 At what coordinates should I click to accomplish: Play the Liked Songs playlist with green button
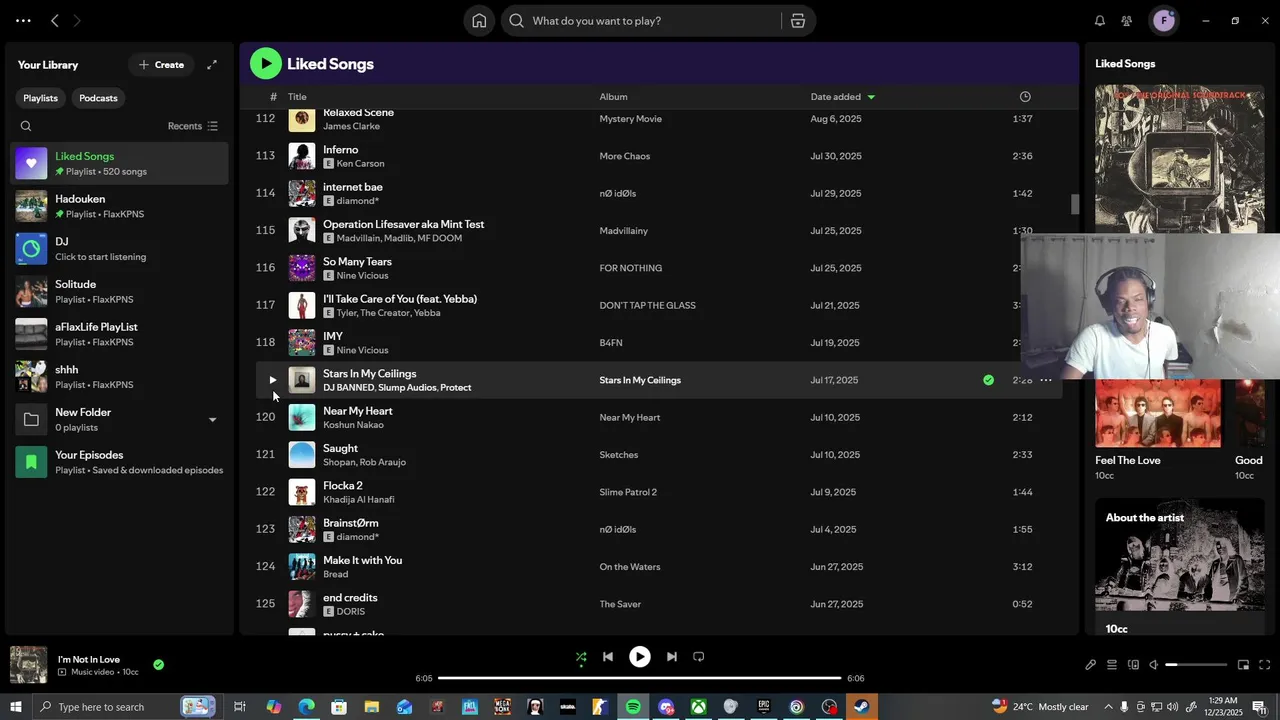pos(265,63)
